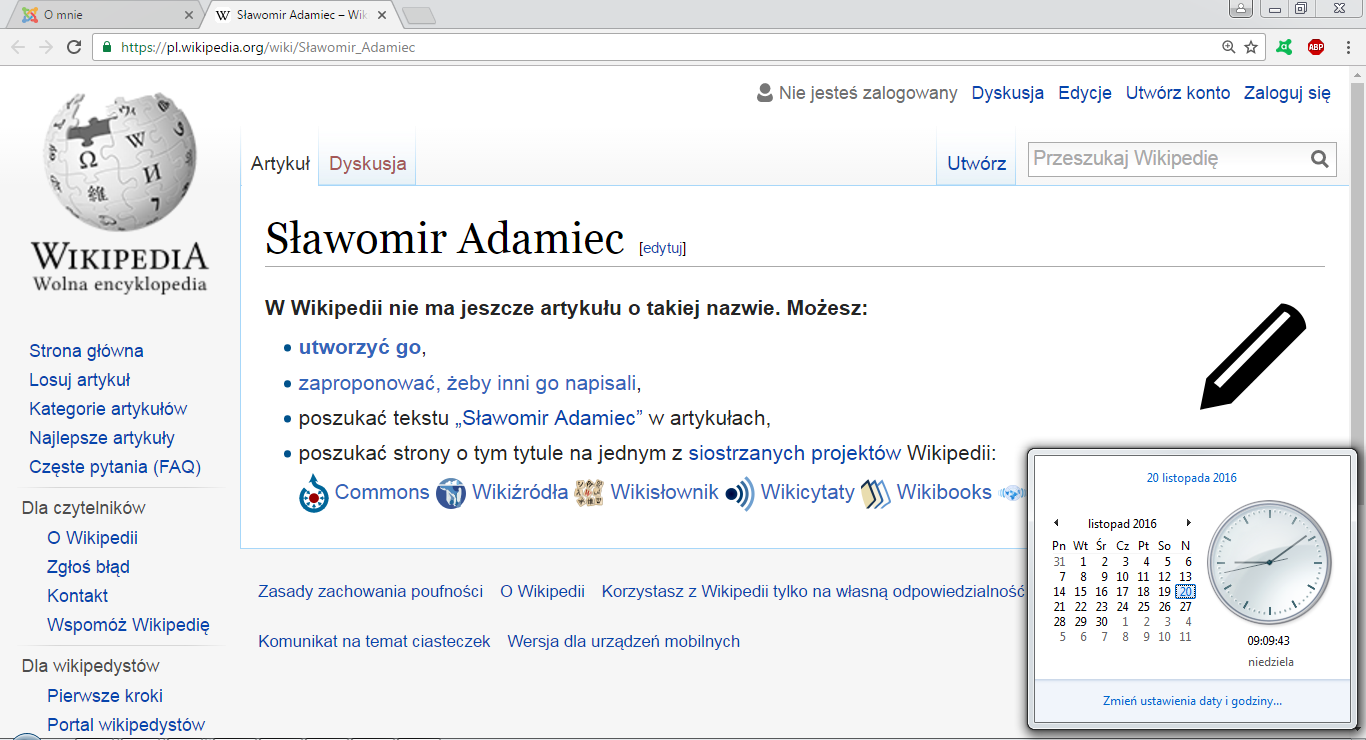Click the 'utworzyć go' link
The width and height of the screenshot is (1366, 740).
click(359, 348)
